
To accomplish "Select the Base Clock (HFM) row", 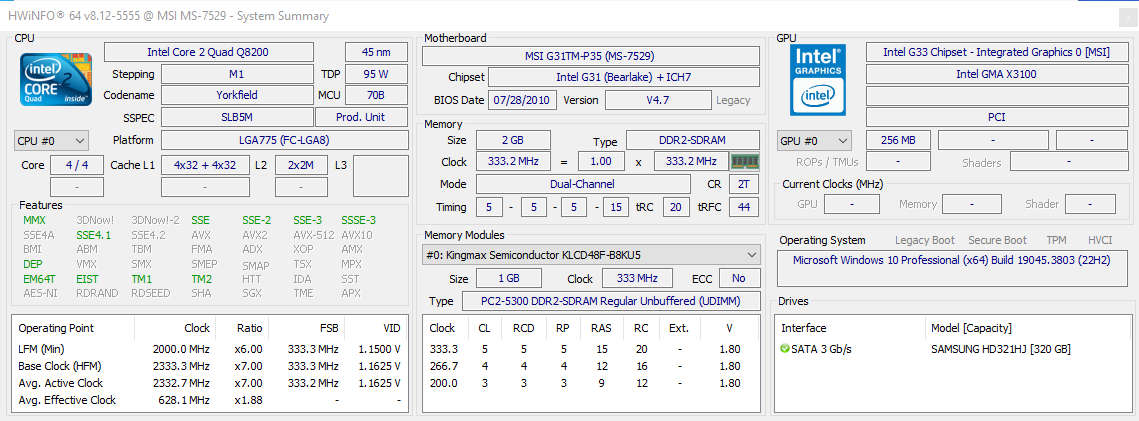I will point(210,366).
